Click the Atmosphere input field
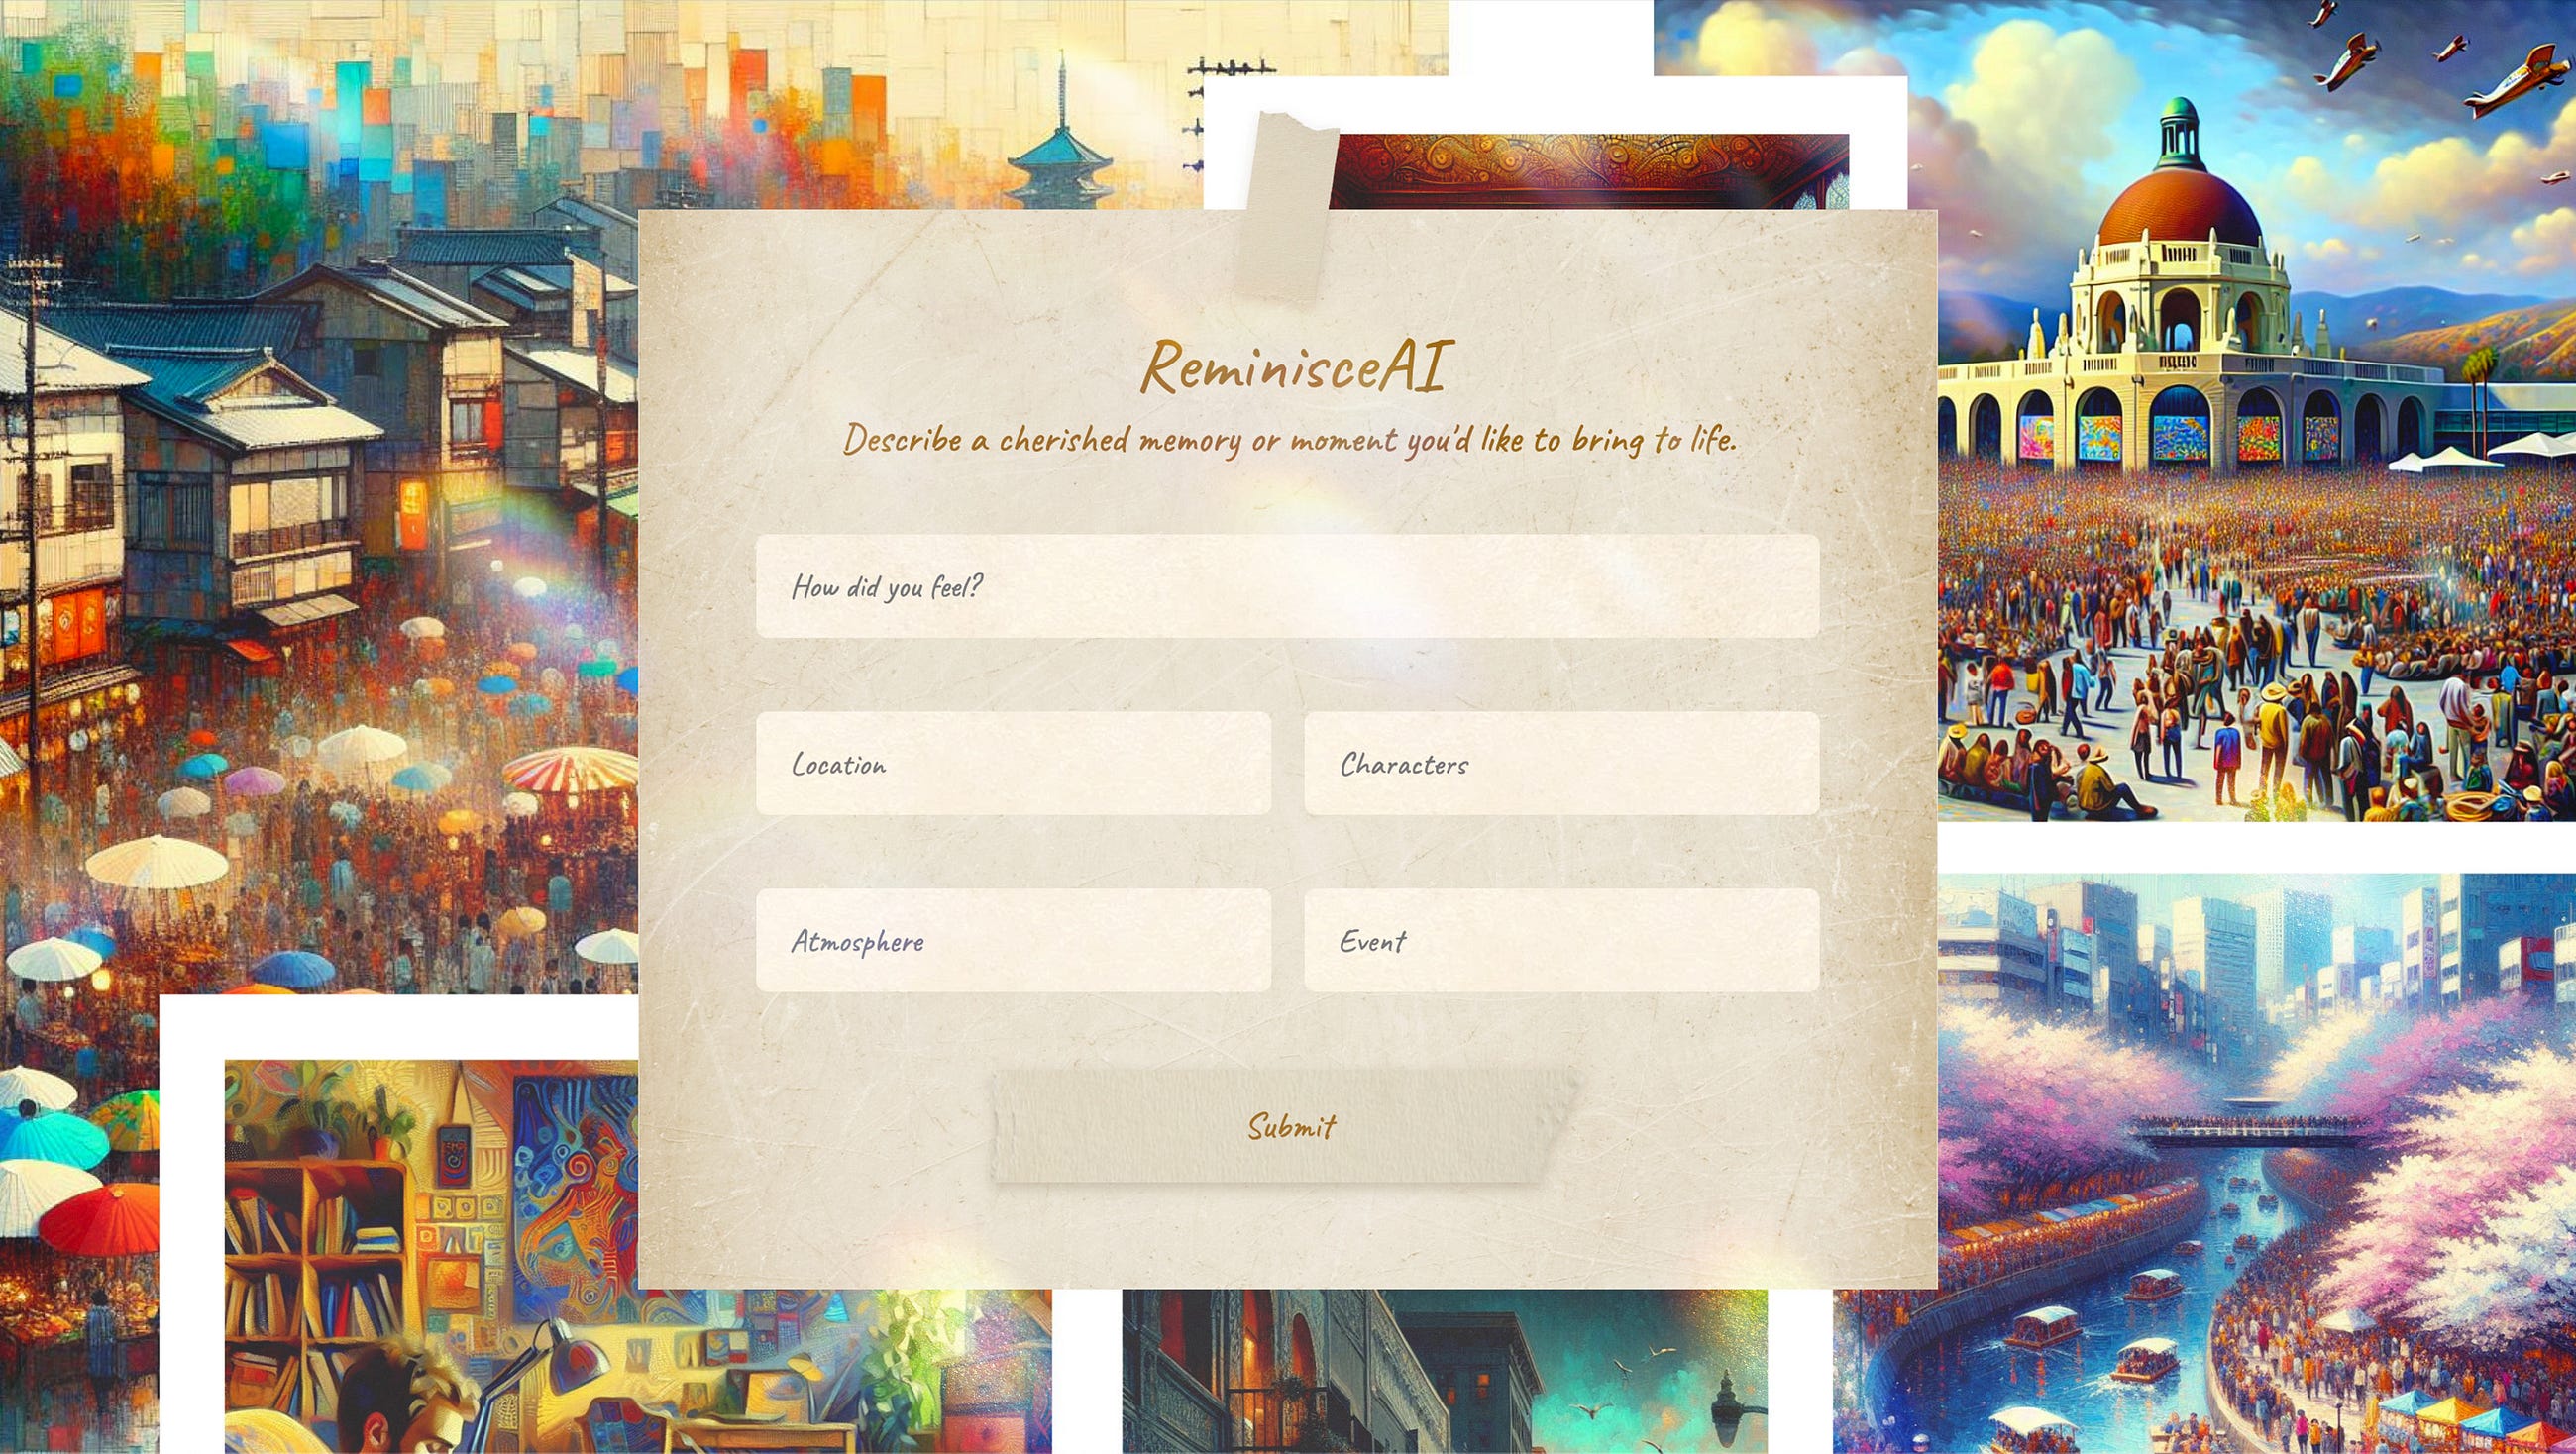 [1014, 939]
